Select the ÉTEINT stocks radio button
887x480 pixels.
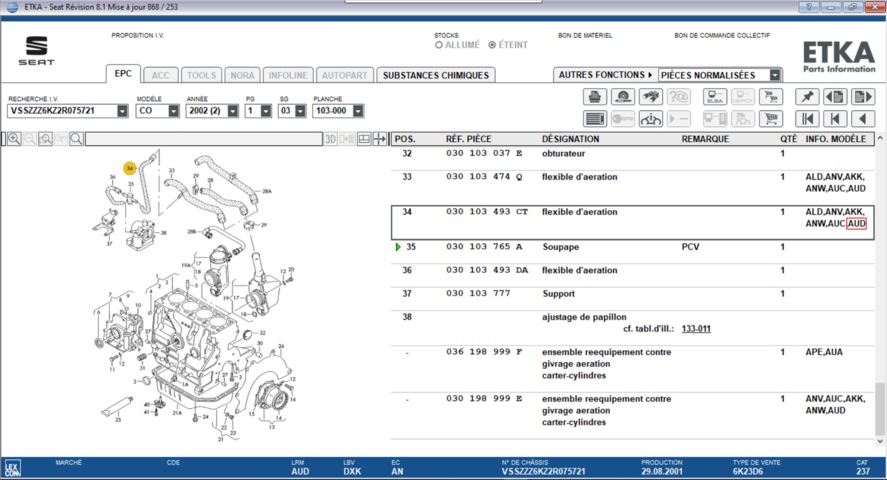tap(492, 45)
